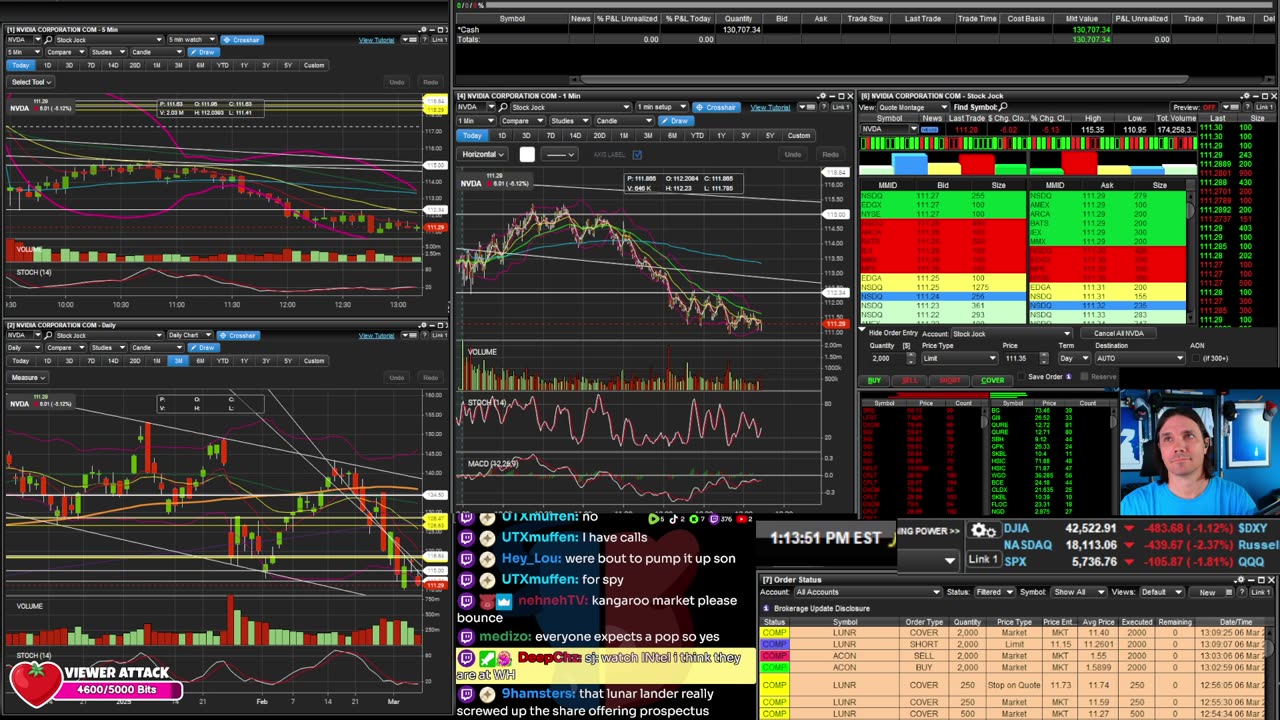Toggle quantity dollar [$] mode
This screenshot has width=1280, height=720.
coord(907,346)
